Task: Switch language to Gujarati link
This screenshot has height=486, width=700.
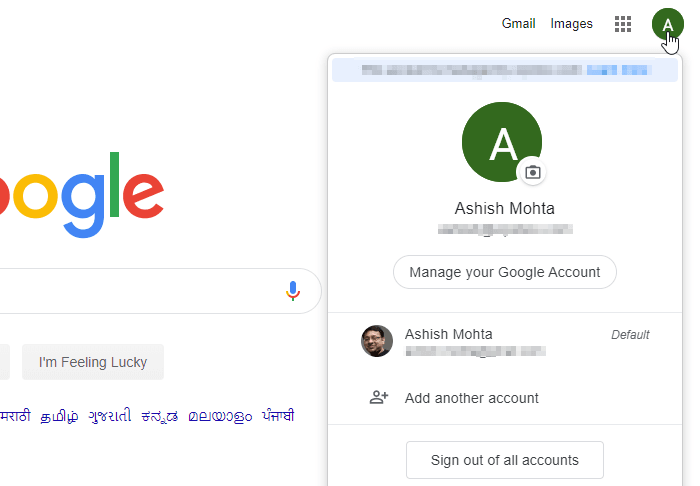Action: (x=110, y=416)
